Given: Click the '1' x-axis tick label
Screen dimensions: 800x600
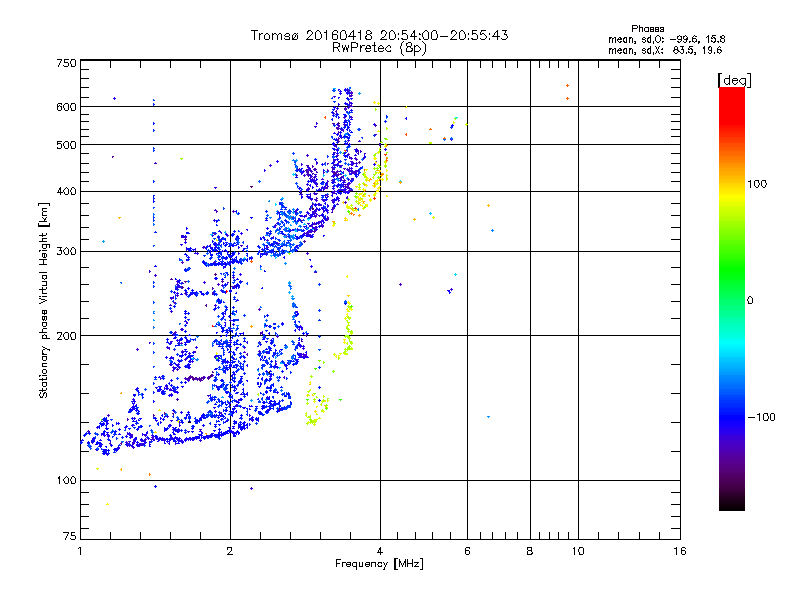Looking at the screenshot, I should pyautogui.click(x=80, y=551).
